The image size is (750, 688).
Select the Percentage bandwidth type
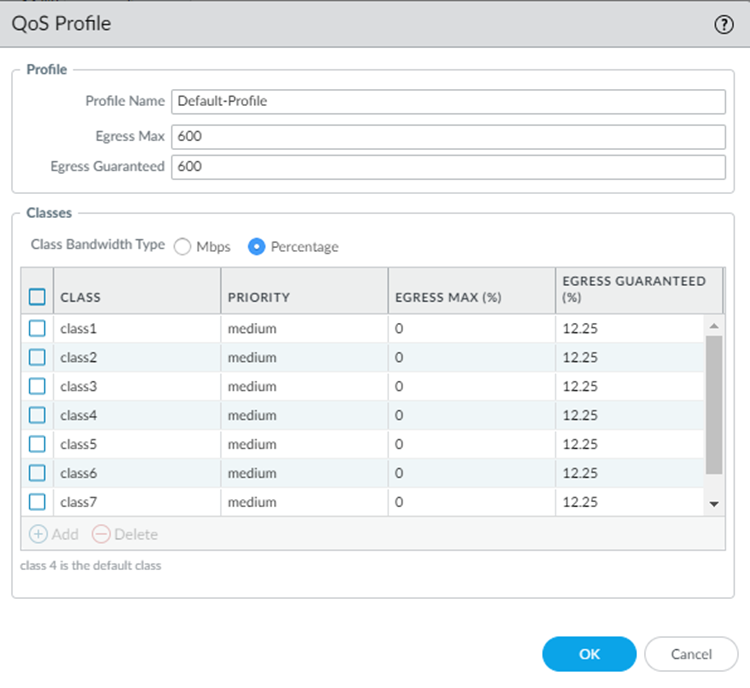(x=256, y=247)
